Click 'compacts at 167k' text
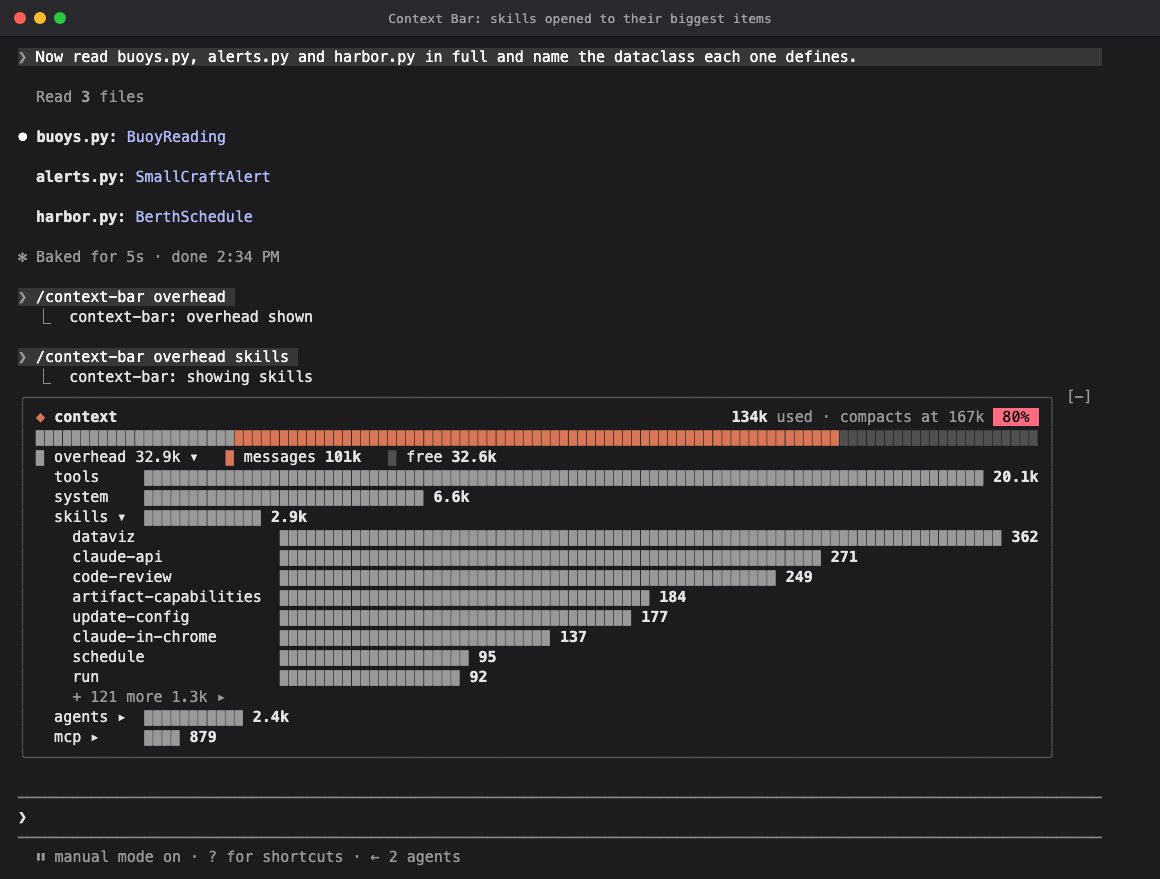The width and height of the screenshot is (1160, 879). pyautogui.click(x=911, y=417)
